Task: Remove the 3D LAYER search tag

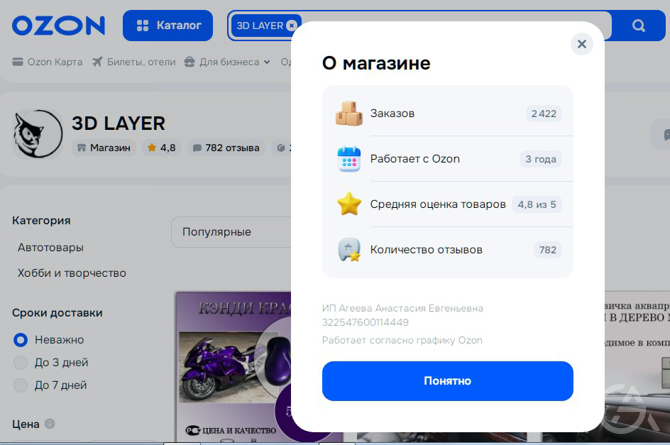Action: pyautogui.click(x=291, y=26)
